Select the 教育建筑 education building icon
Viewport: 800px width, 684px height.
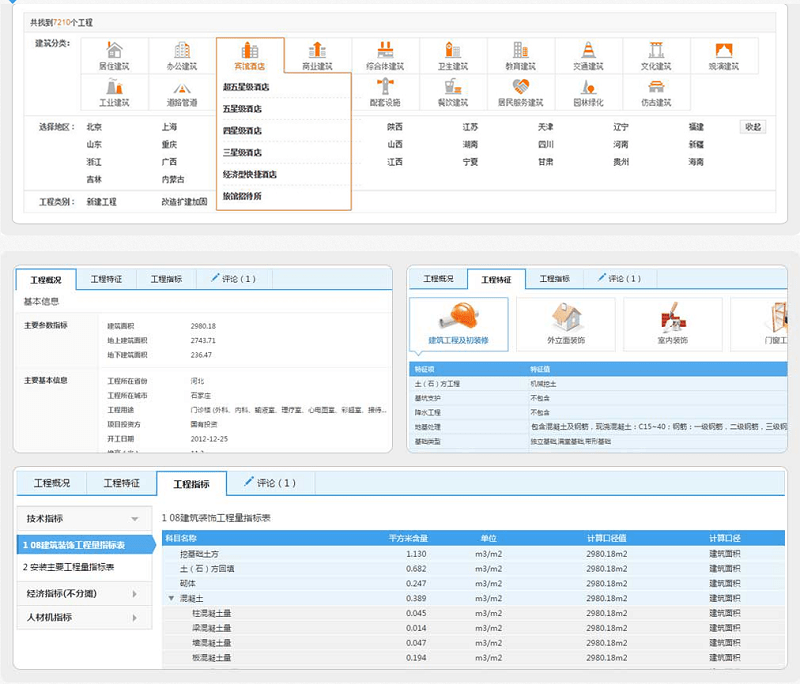pyautogui.click(x=520, y=50)
